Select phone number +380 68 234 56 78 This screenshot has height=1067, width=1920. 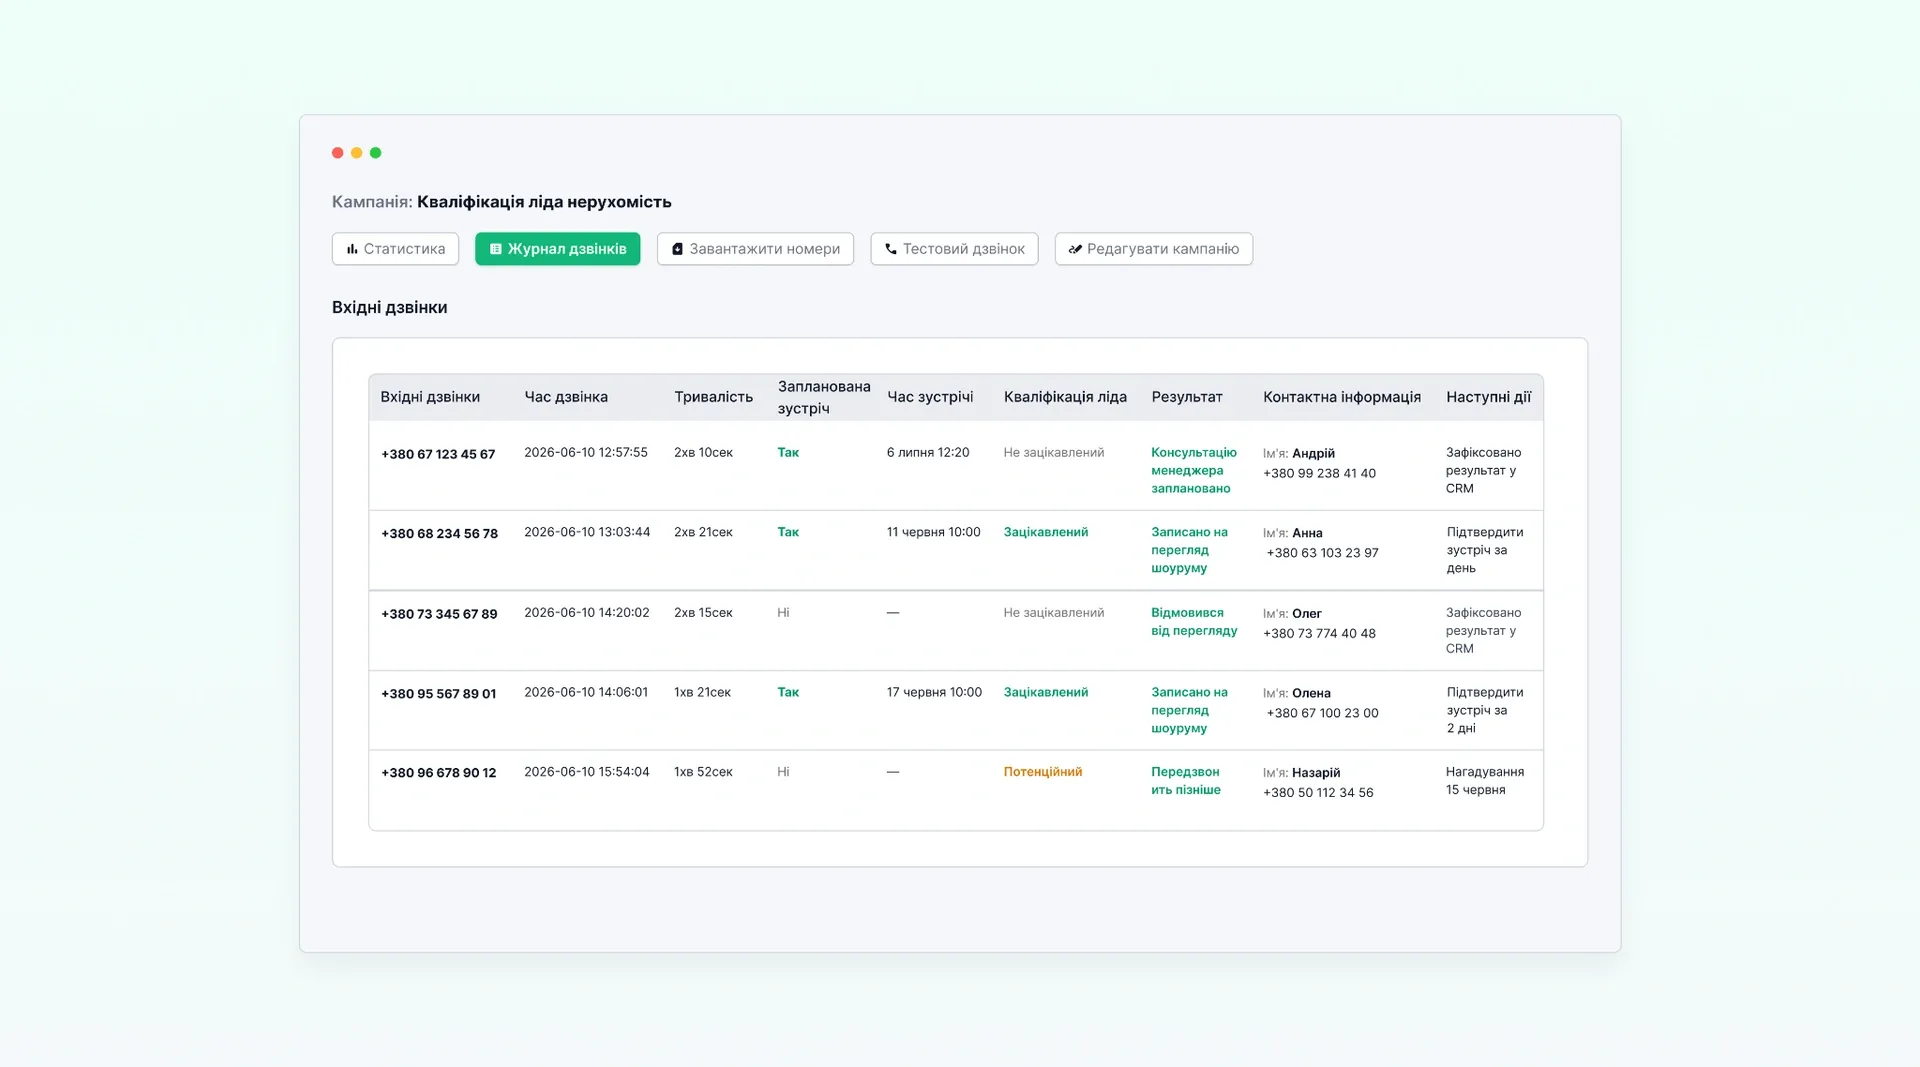click(439, 534)
